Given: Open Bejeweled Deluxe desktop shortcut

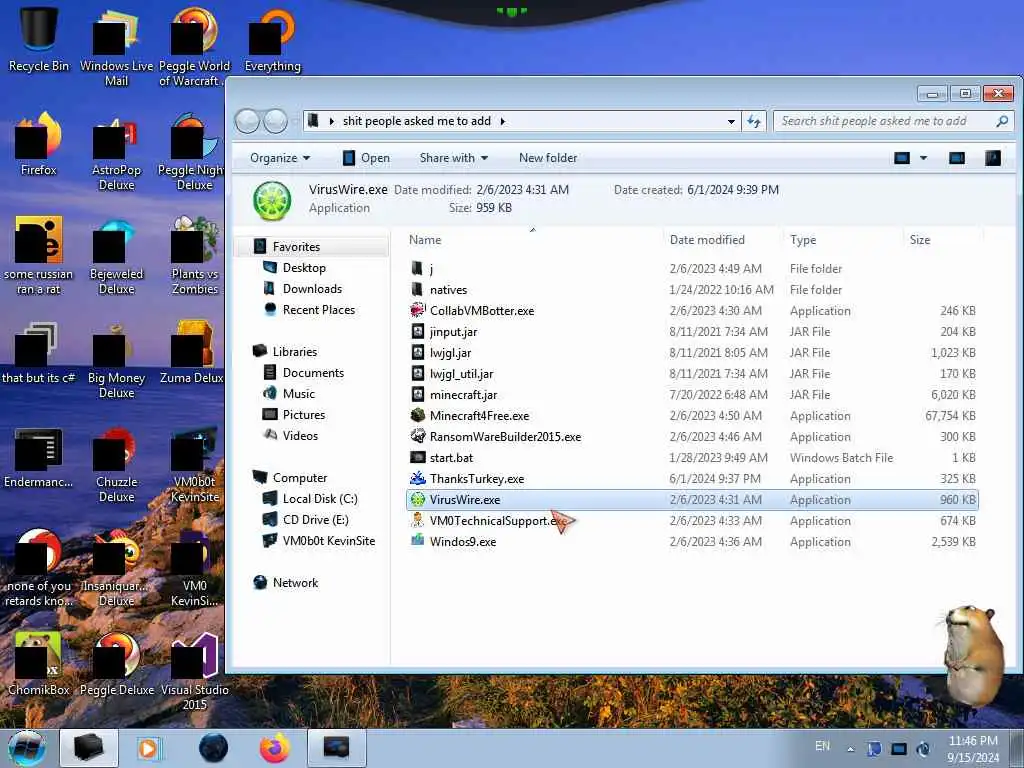Looking at the screenshot, I should [x=116, y=256].
